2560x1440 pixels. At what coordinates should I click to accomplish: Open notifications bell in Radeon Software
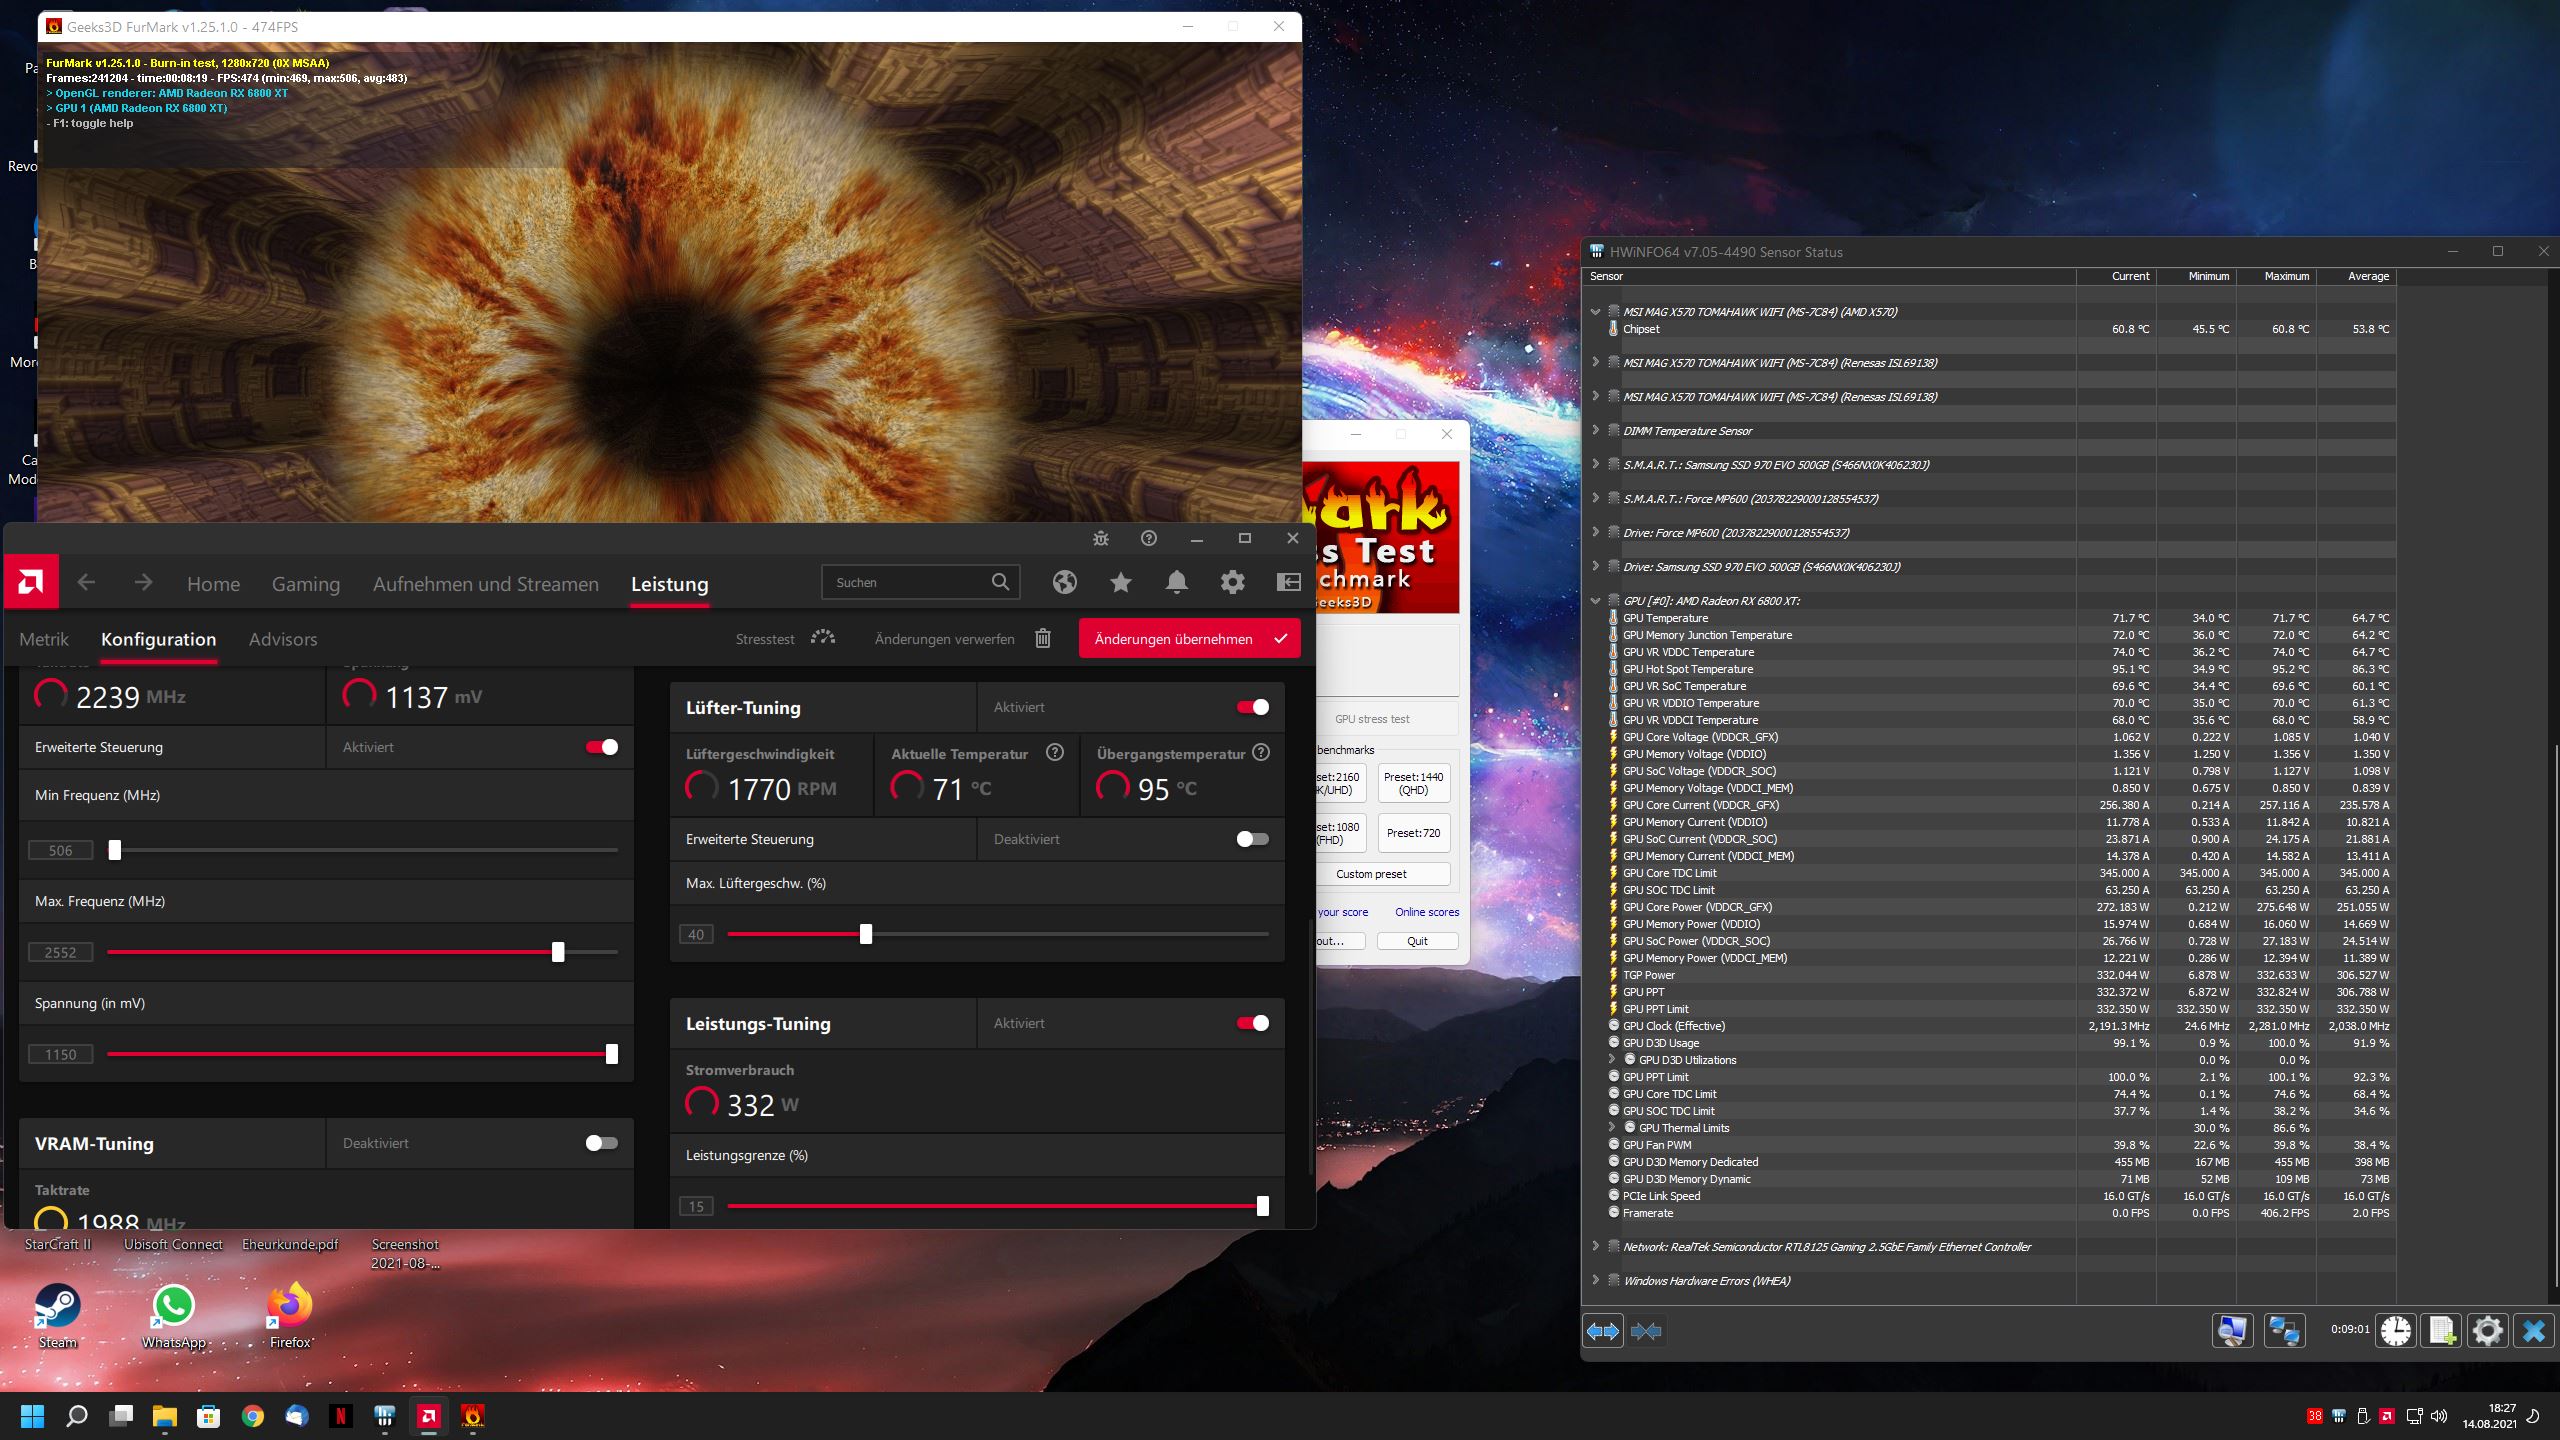pyautogui.click(x=1176, y=582)
